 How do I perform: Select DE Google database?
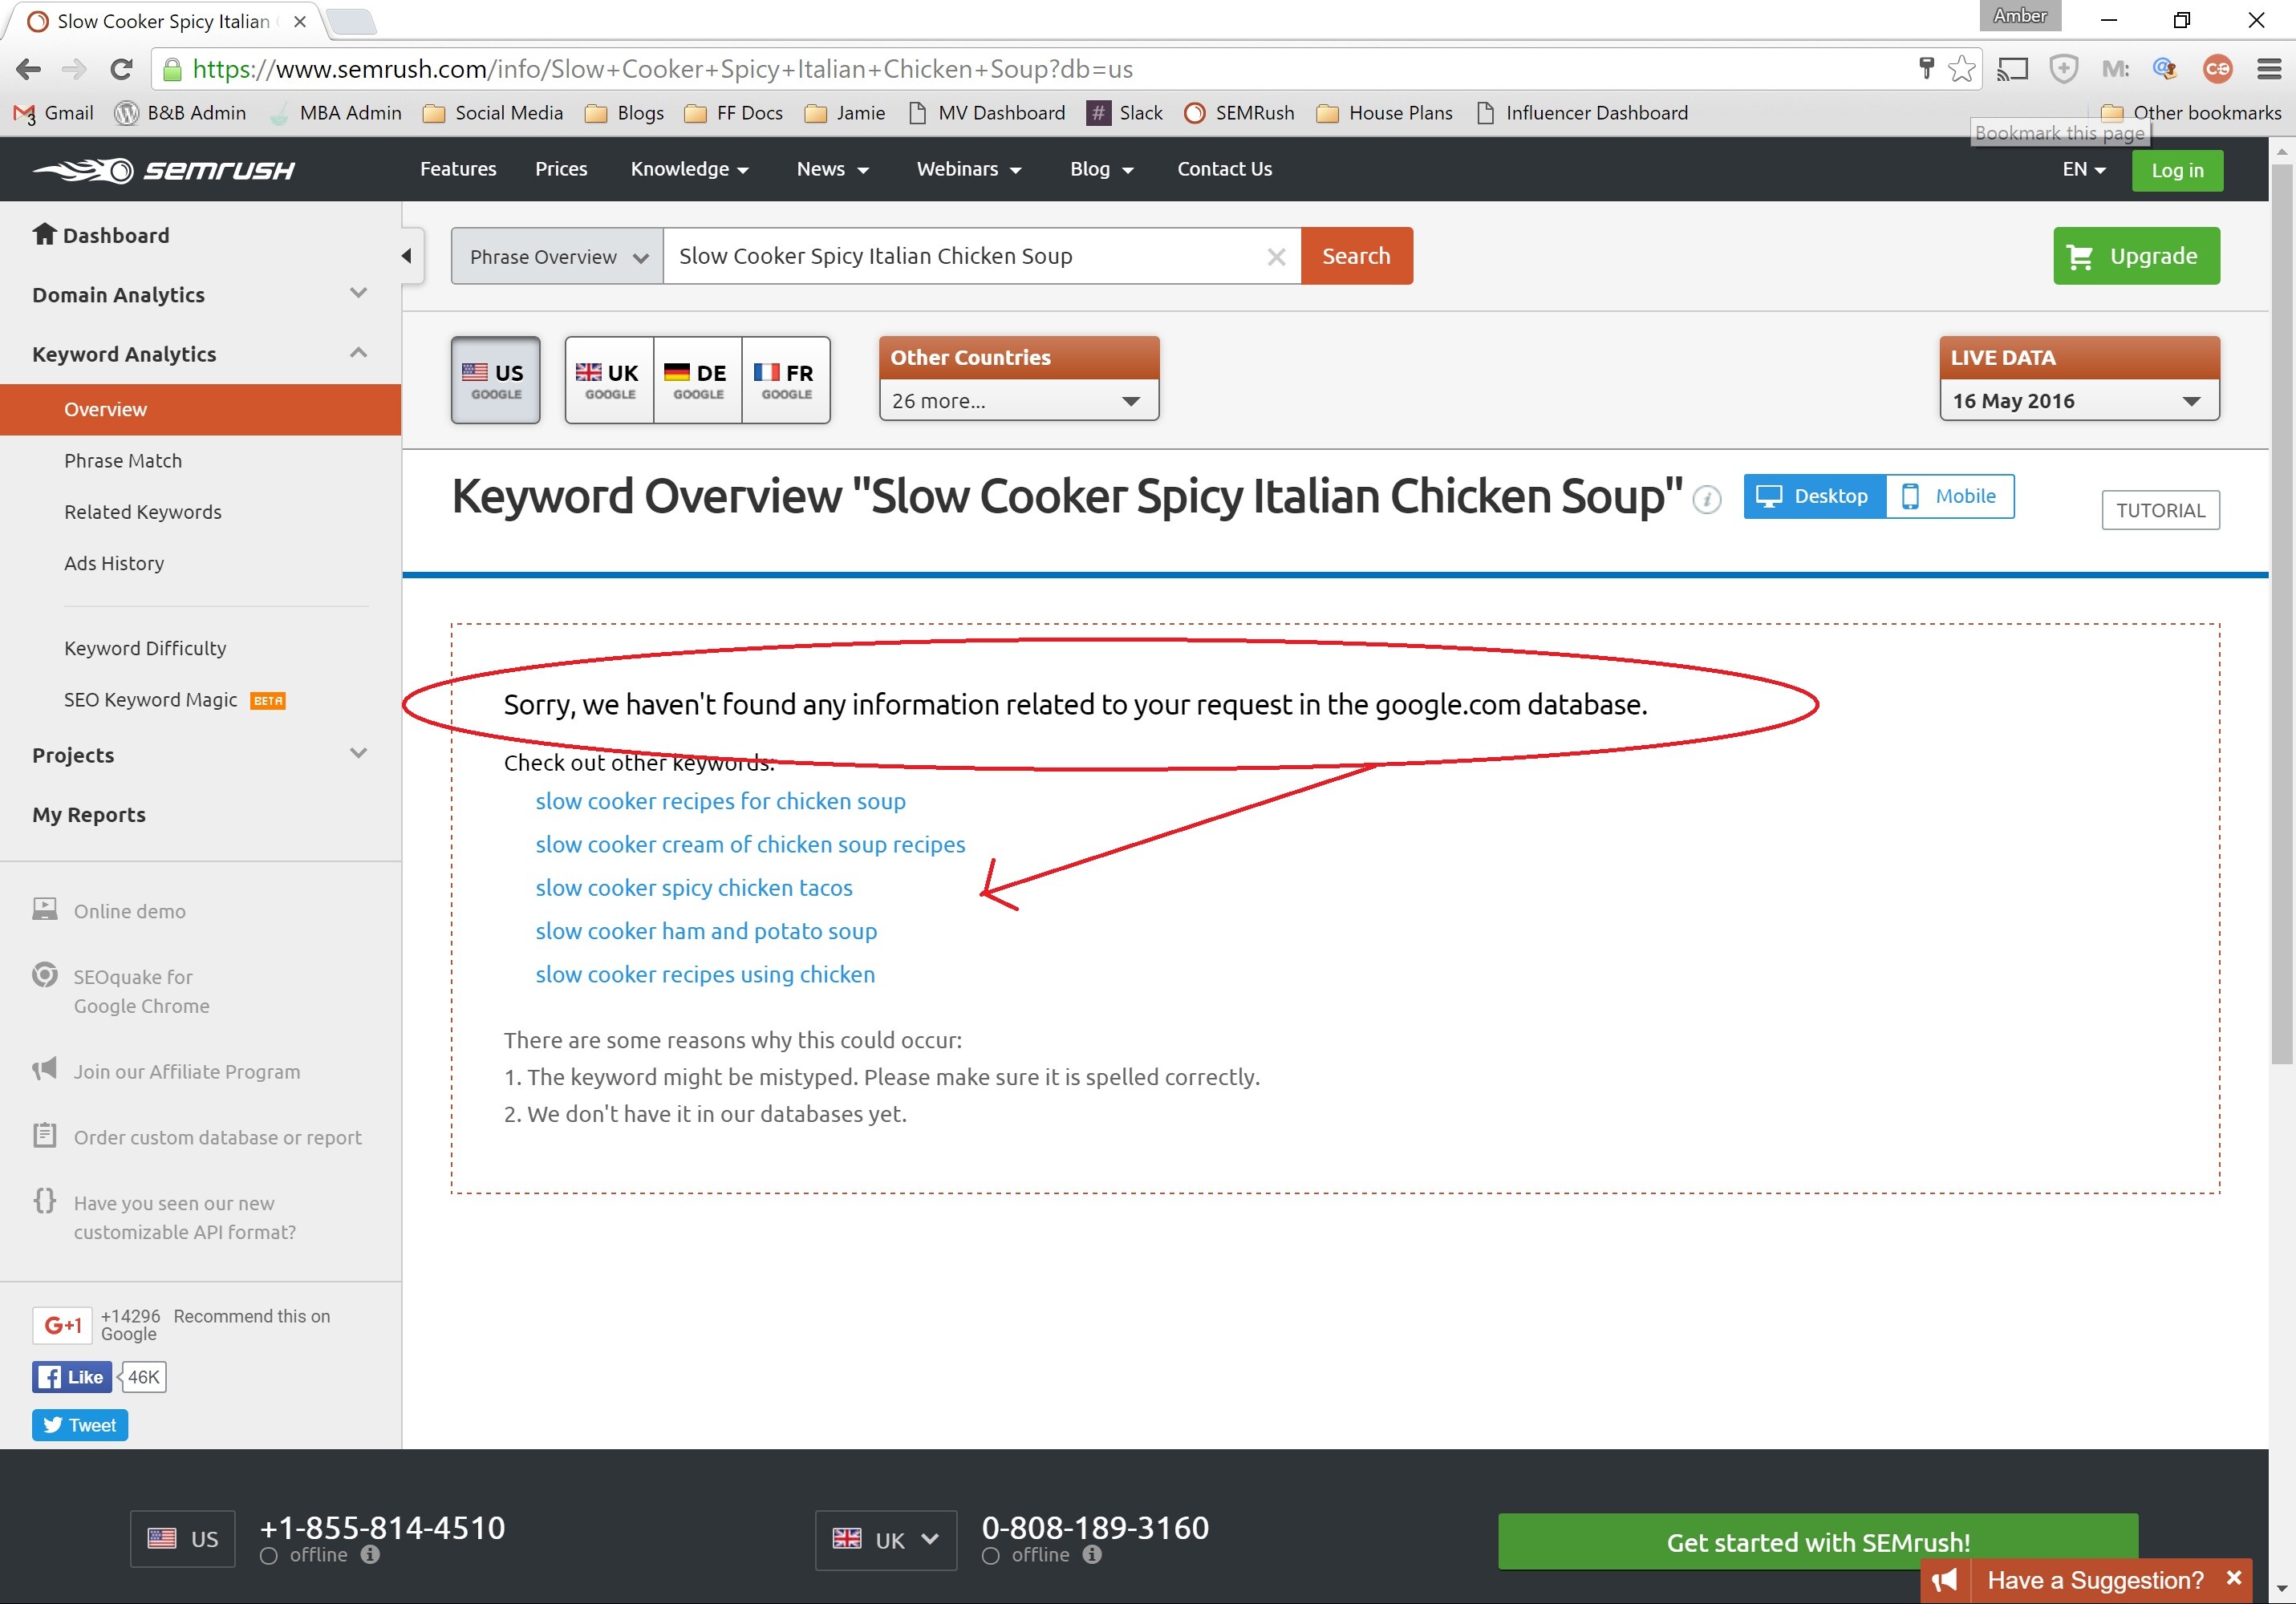coord(697,380)
